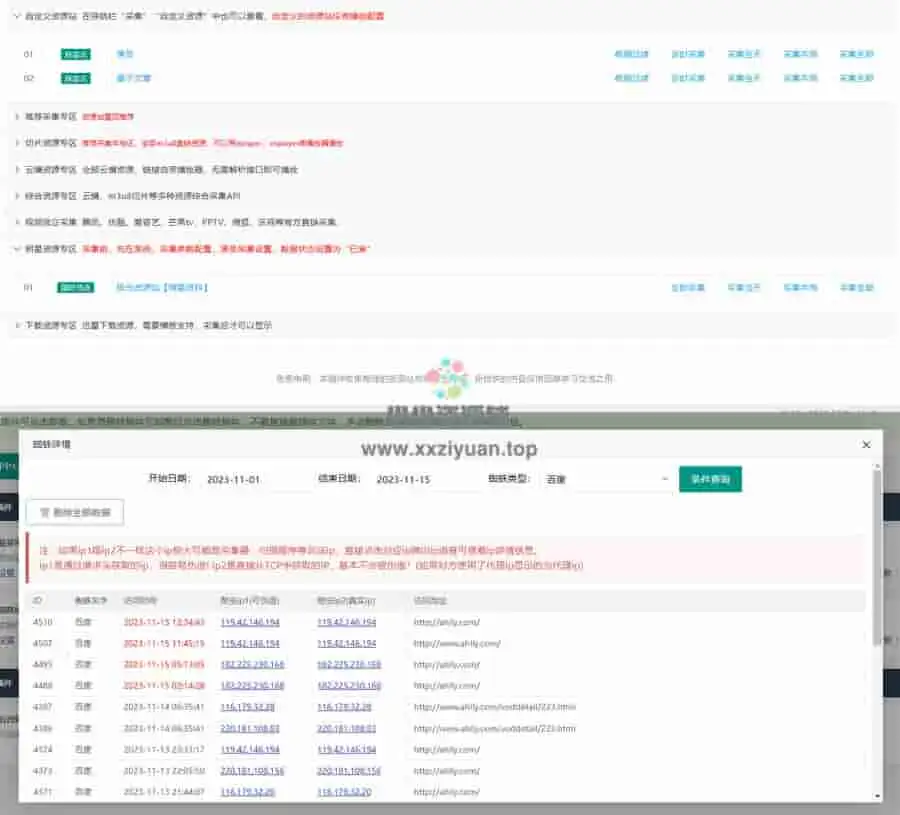
Task: Click the green tag badge in row 02
Action: tap(75, 78)
